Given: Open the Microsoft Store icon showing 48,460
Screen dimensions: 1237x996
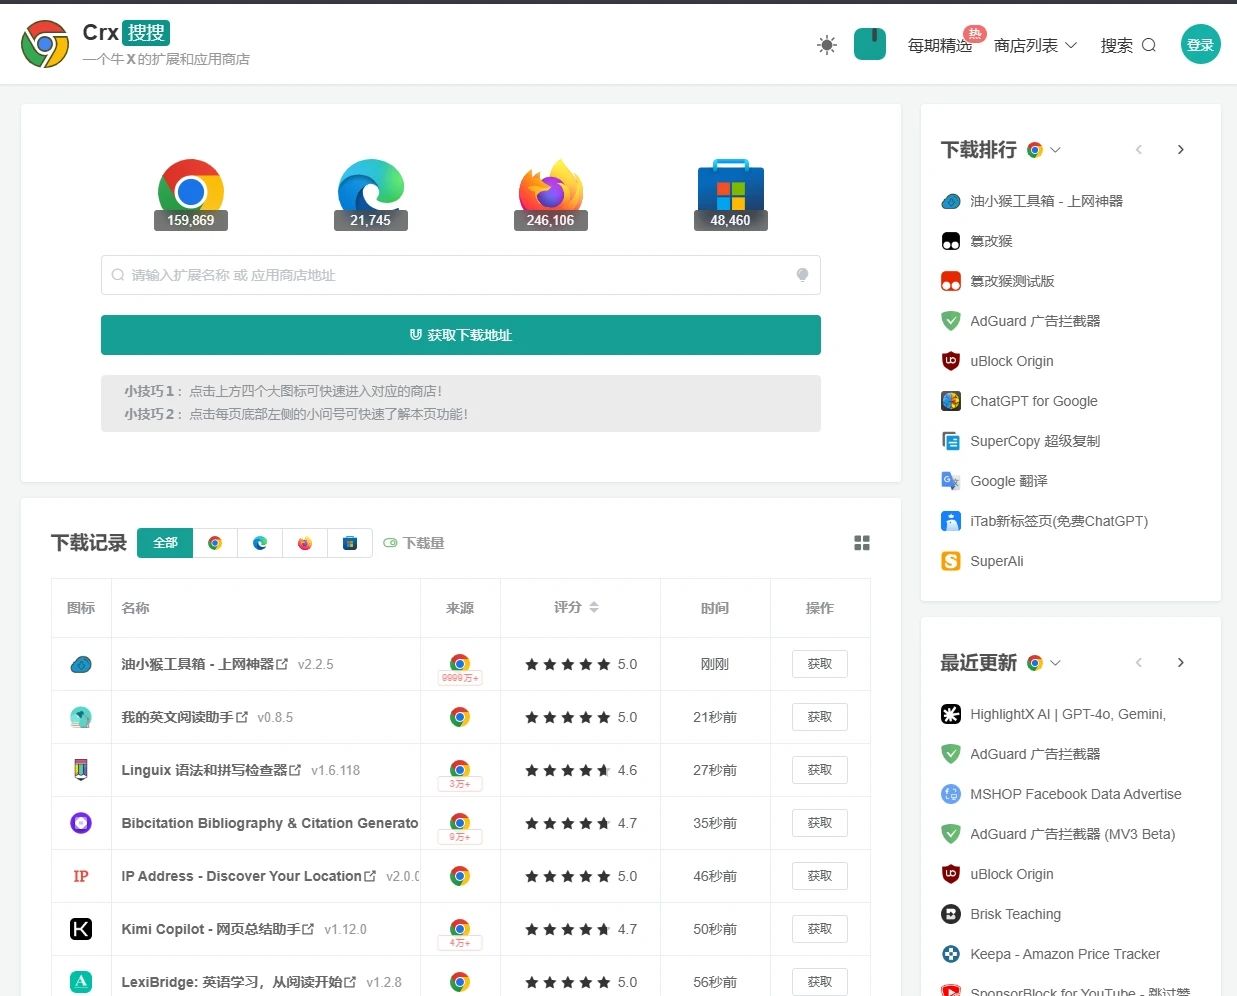Looking at the screenshot, I should pos(730,194).
